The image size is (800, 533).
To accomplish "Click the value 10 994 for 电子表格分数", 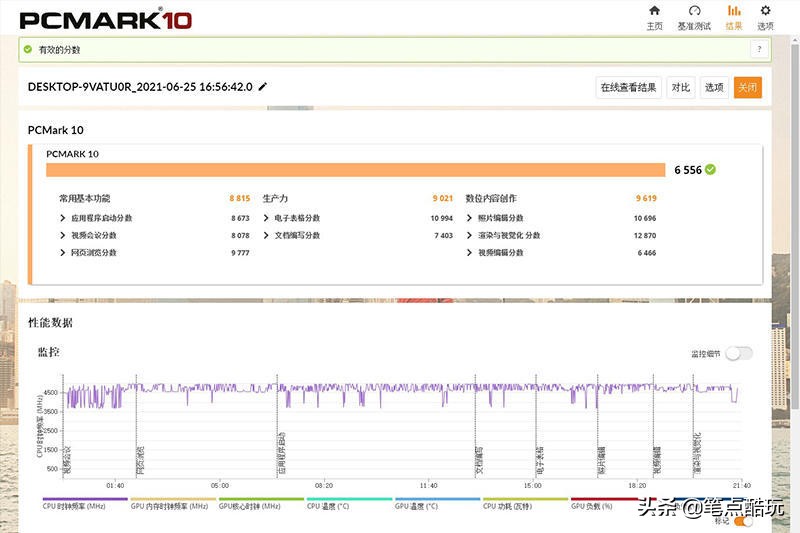I will 441,218.
